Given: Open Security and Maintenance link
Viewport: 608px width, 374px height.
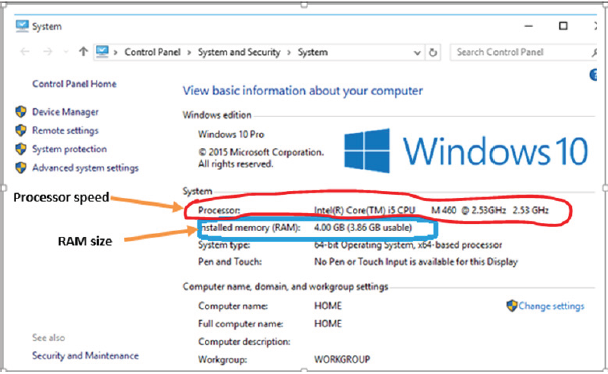Looking at the screenshot, I should (85, 355).
